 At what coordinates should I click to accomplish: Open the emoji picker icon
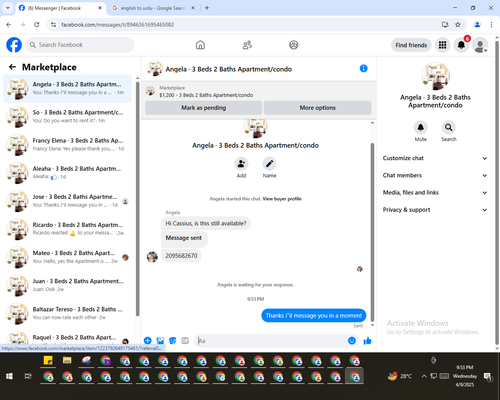[352, 340]
